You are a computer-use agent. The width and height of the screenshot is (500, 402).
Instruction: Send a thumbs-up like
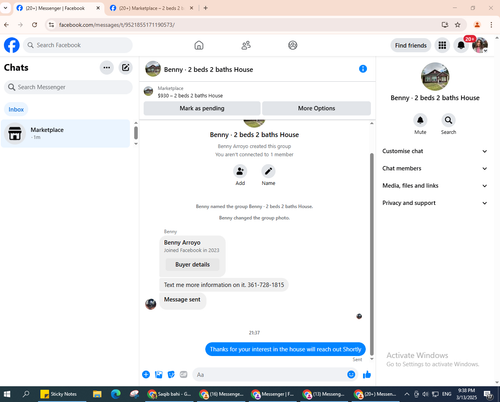(x=367, y=374)
